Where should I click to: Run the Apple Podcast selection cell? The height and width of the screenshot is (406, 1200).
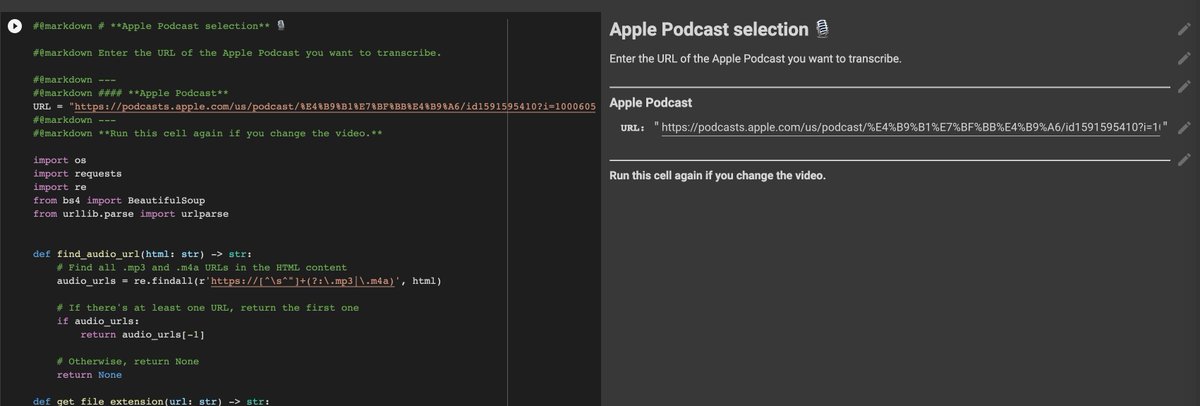(15, 27)
